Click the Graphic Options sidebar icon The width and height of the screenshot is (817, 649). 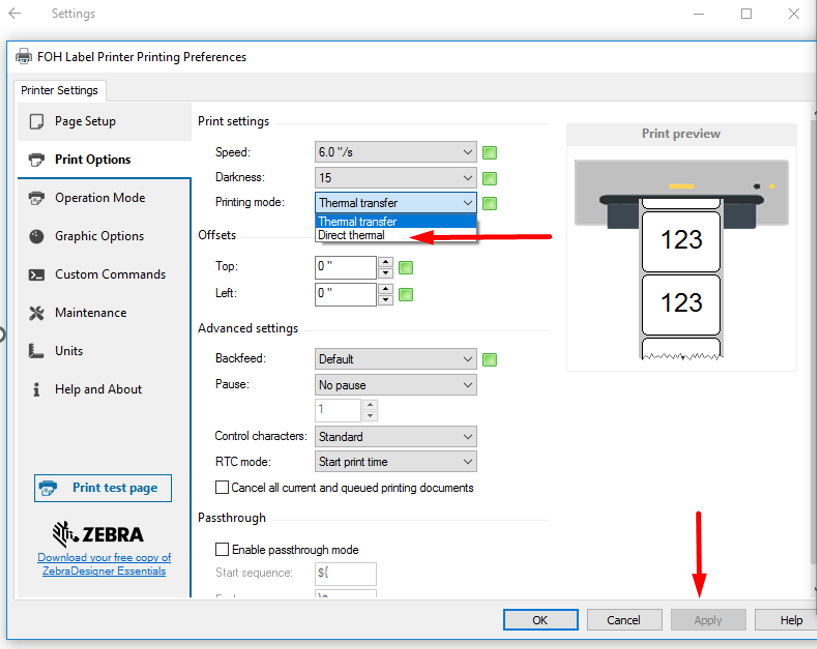(37, 236)
